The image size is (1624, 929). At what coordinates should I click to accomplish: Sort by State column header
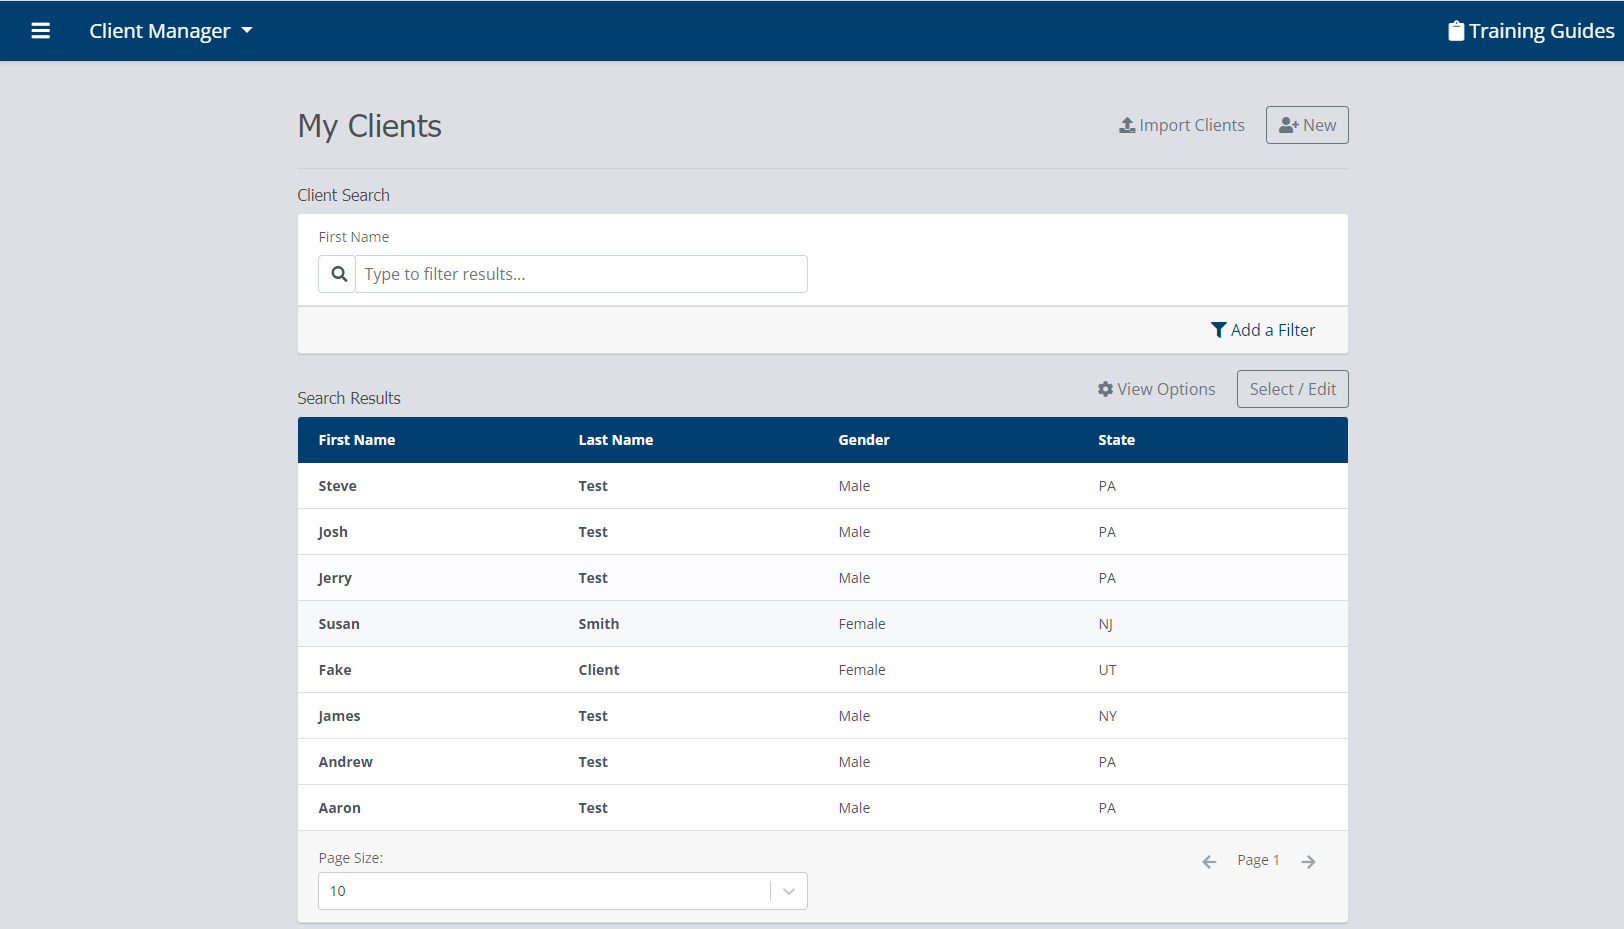[1116, 440]
